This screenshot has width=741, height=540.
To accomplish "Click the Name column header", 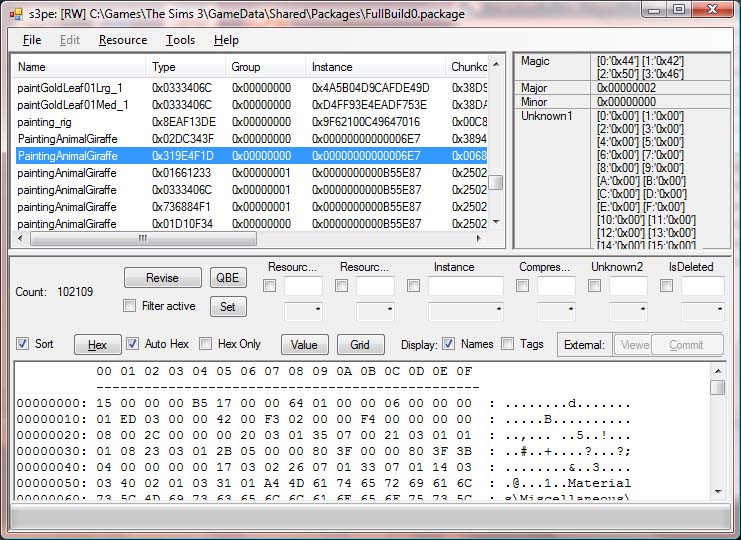I will pyautogui.click(x=78, y=67).
